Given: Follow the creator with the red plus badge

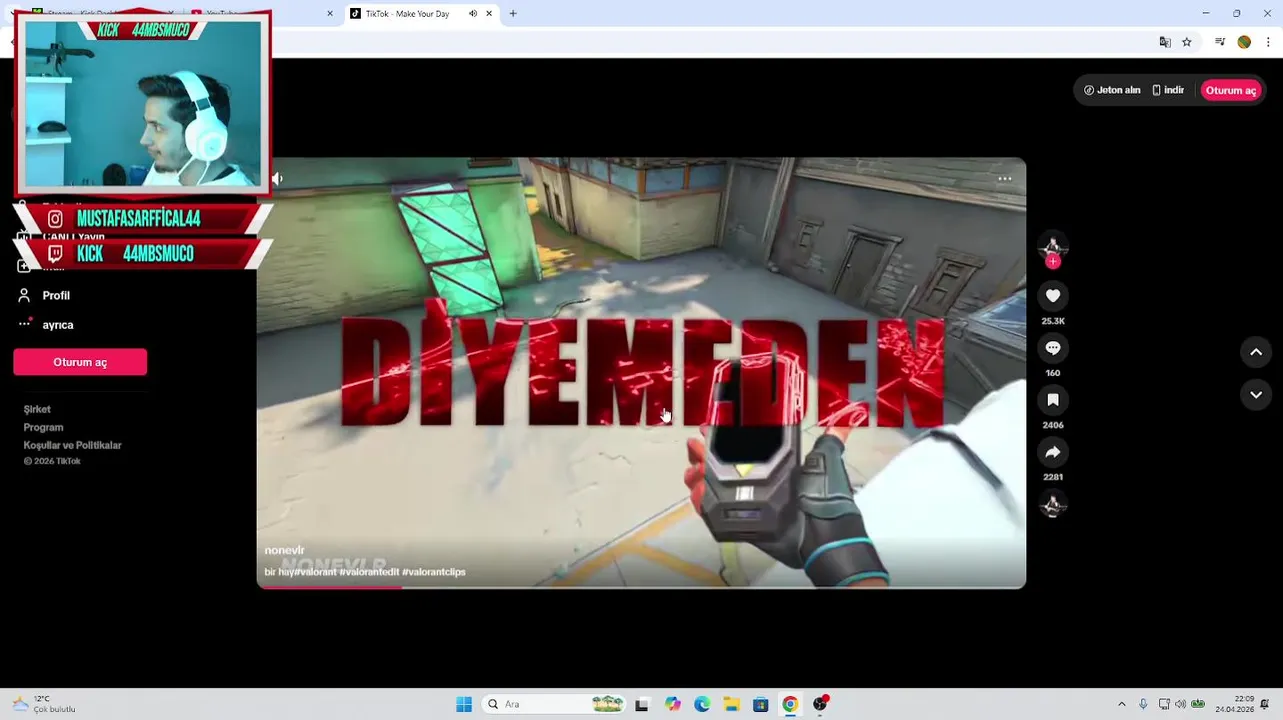Looking at the screenshot, I should 1052,262.
